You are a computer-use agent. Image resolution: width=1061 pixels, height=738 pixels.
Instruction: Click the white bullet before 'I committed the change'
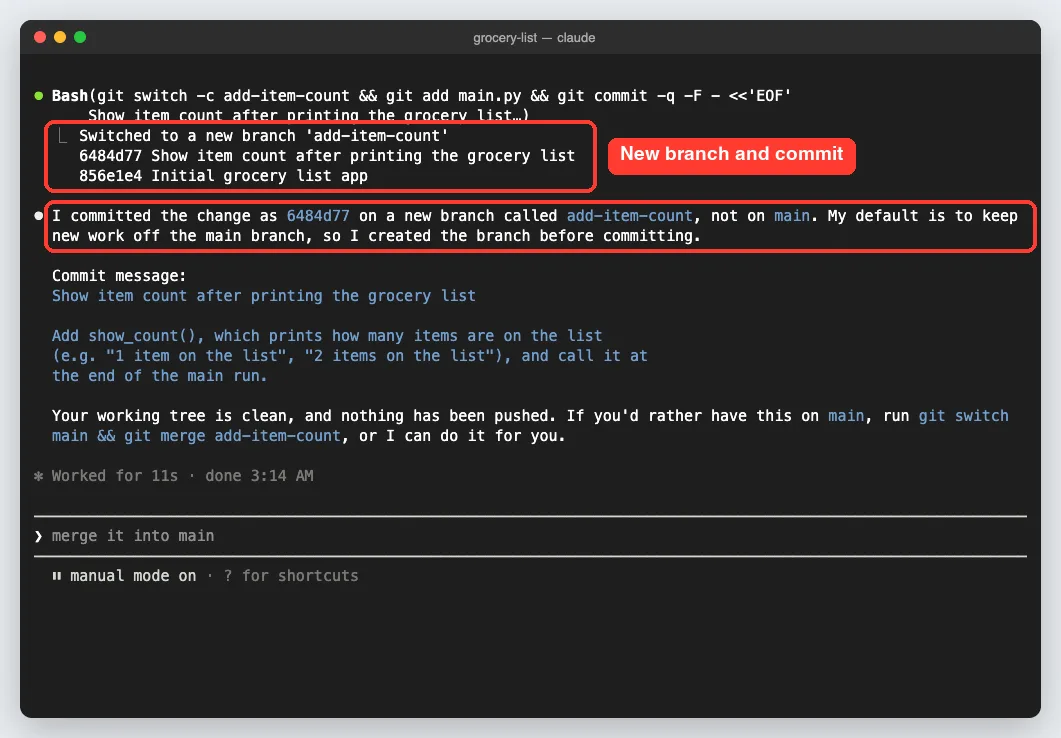(39, 216)
